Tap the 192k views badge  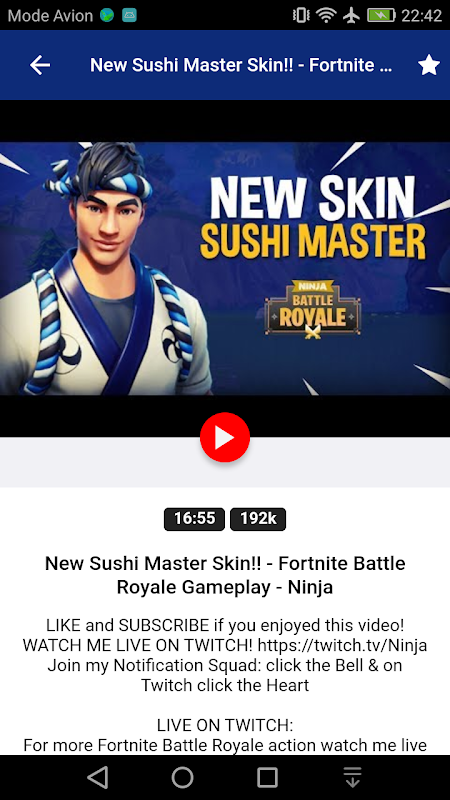tap(258, 519)
